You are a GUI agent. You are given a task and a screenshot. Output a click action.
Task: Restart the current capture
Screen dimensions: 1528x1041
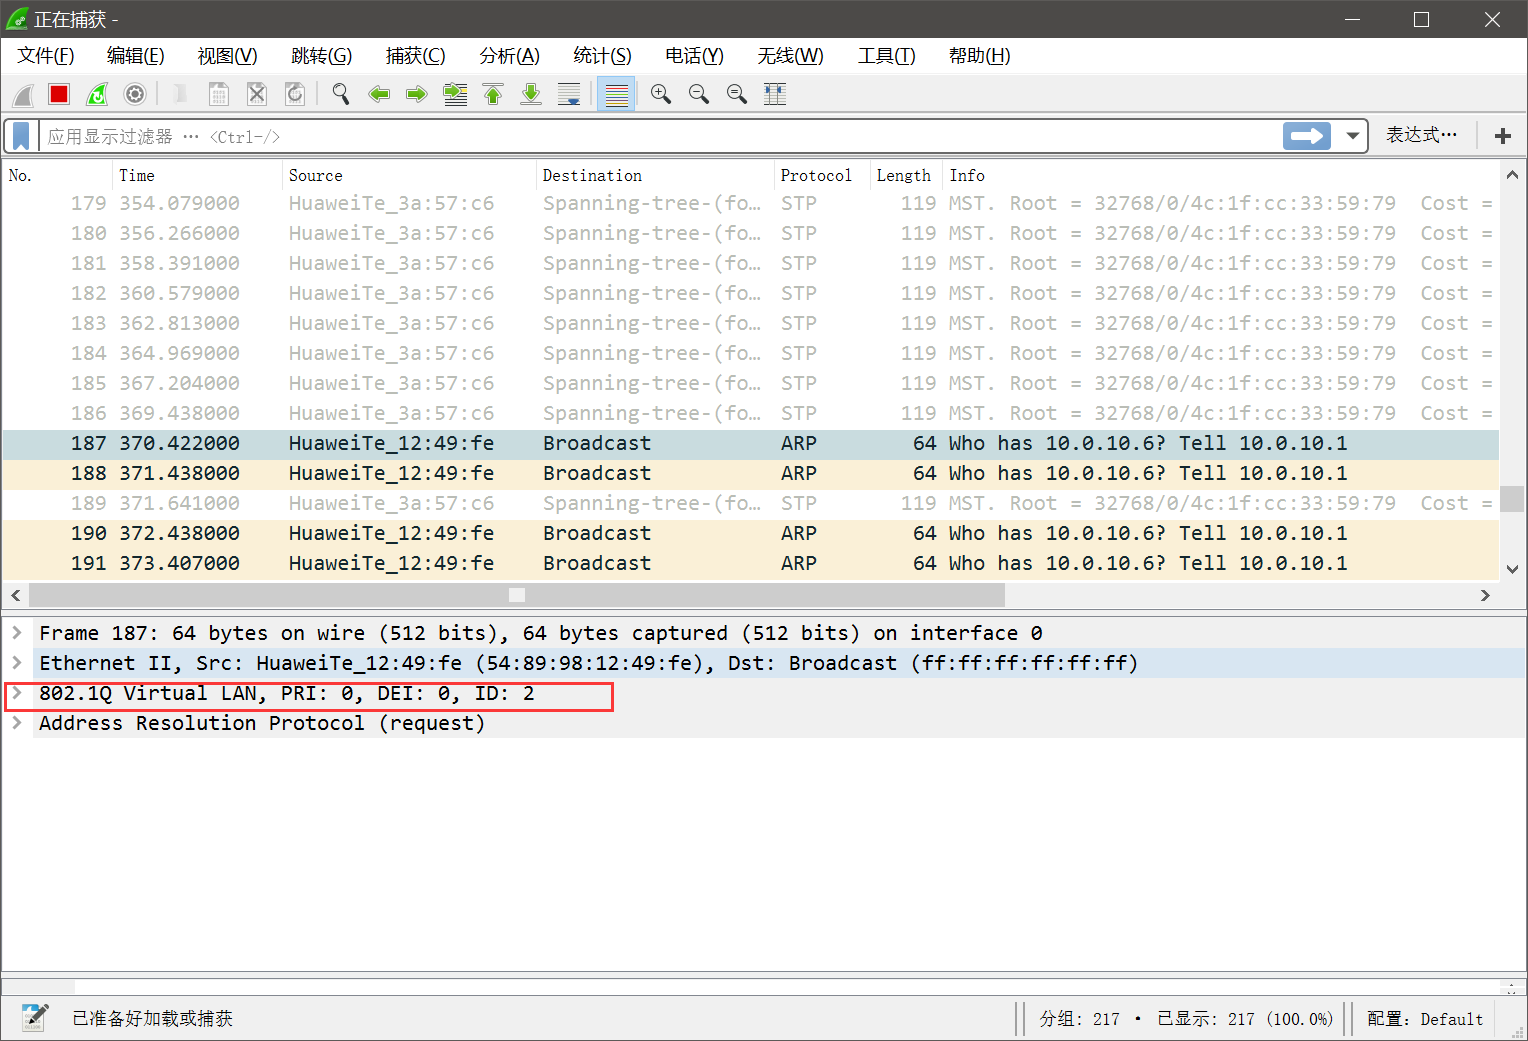click(97, 95)
